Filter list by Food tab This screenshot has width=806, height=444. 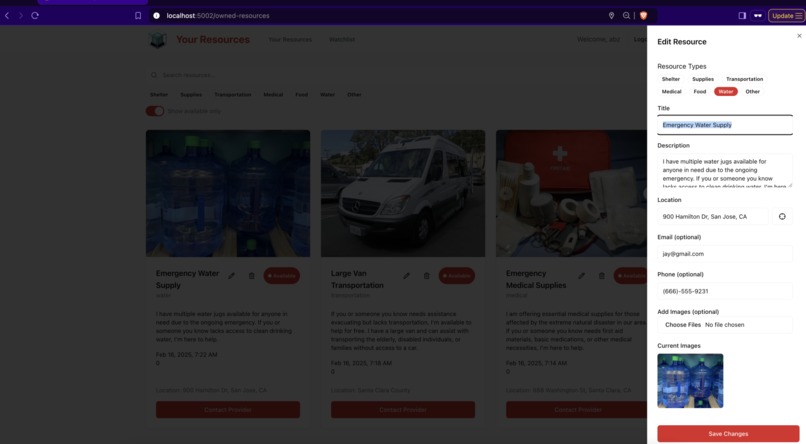[301, 95]
